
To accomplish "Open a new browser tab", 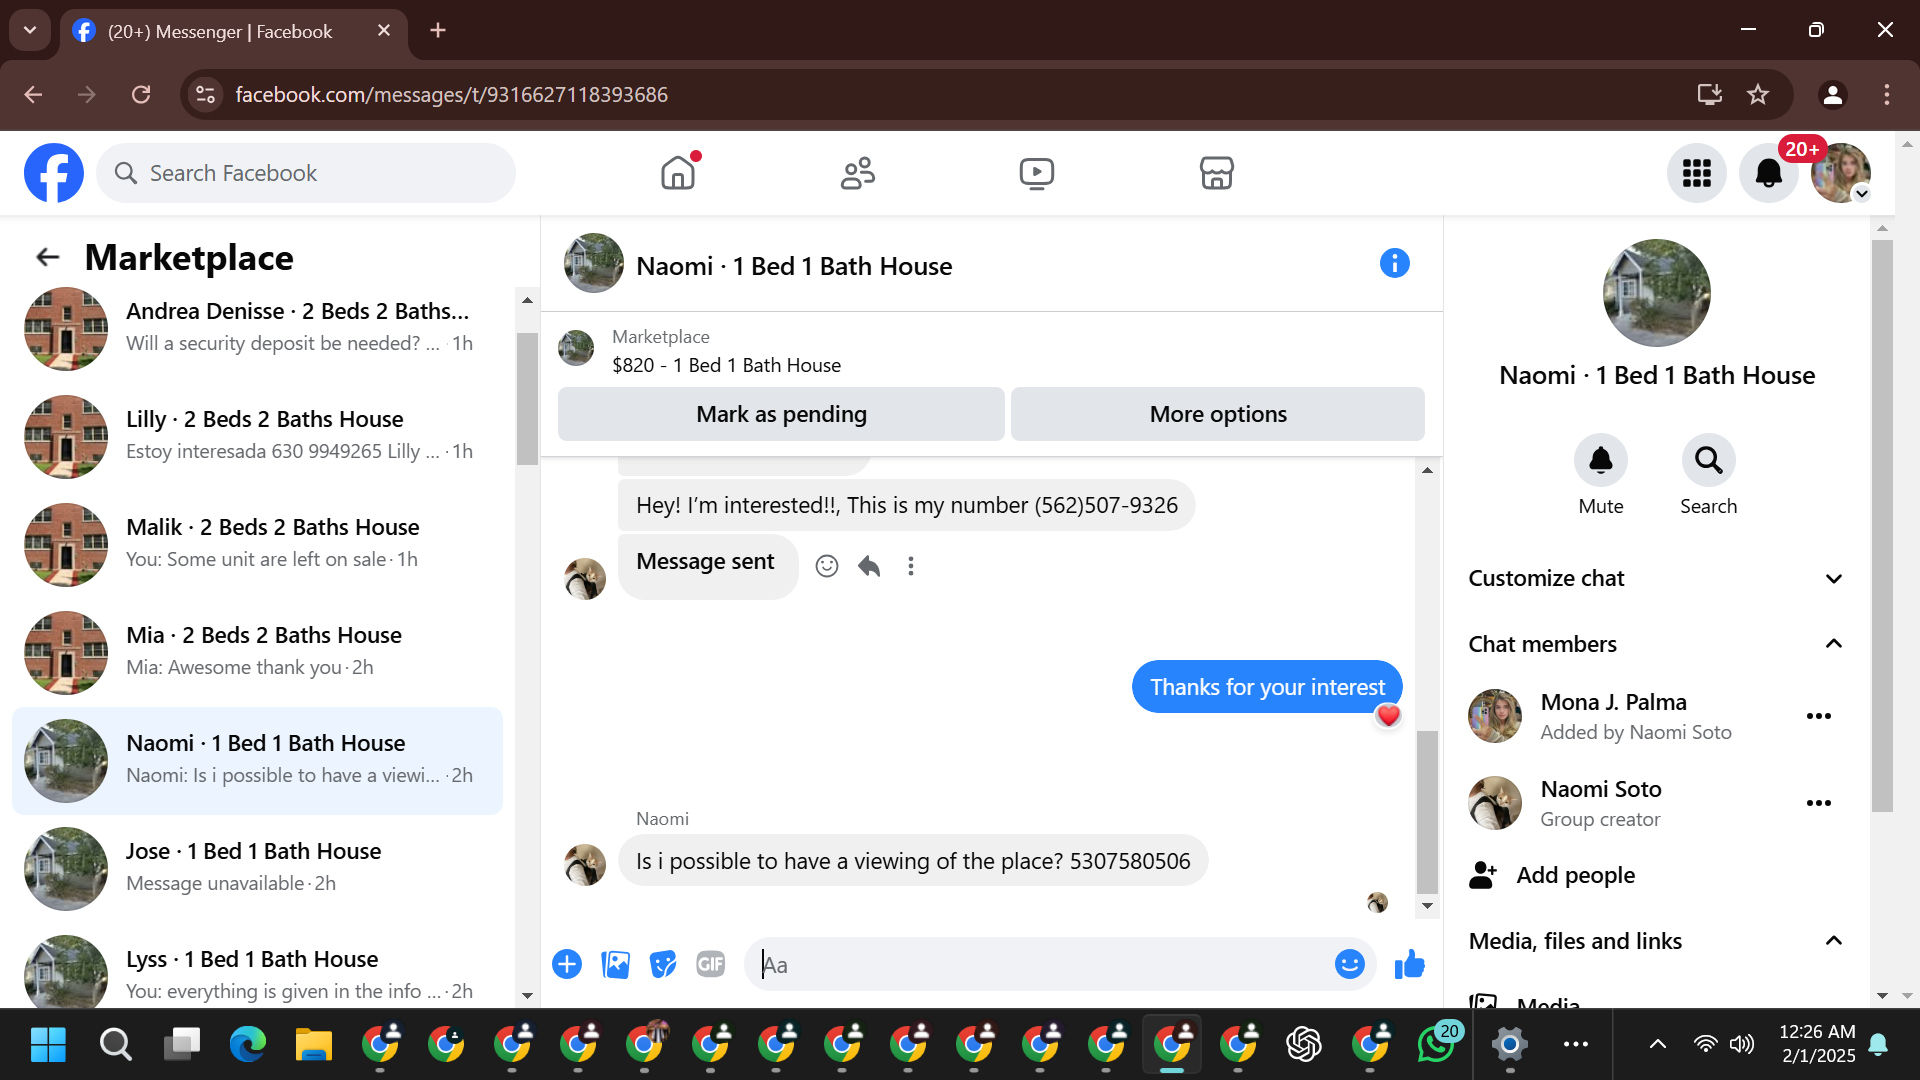I will pos(438,30).
